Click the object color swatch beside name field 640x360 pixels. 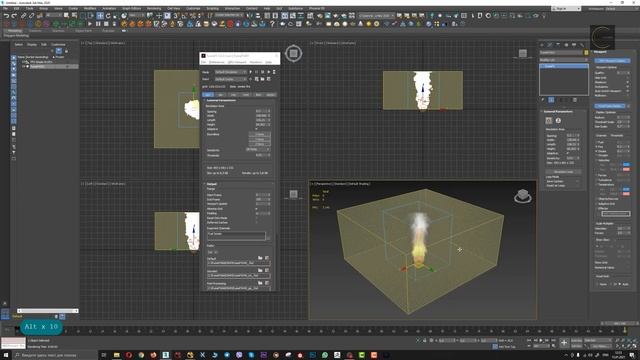coord(587,53)
